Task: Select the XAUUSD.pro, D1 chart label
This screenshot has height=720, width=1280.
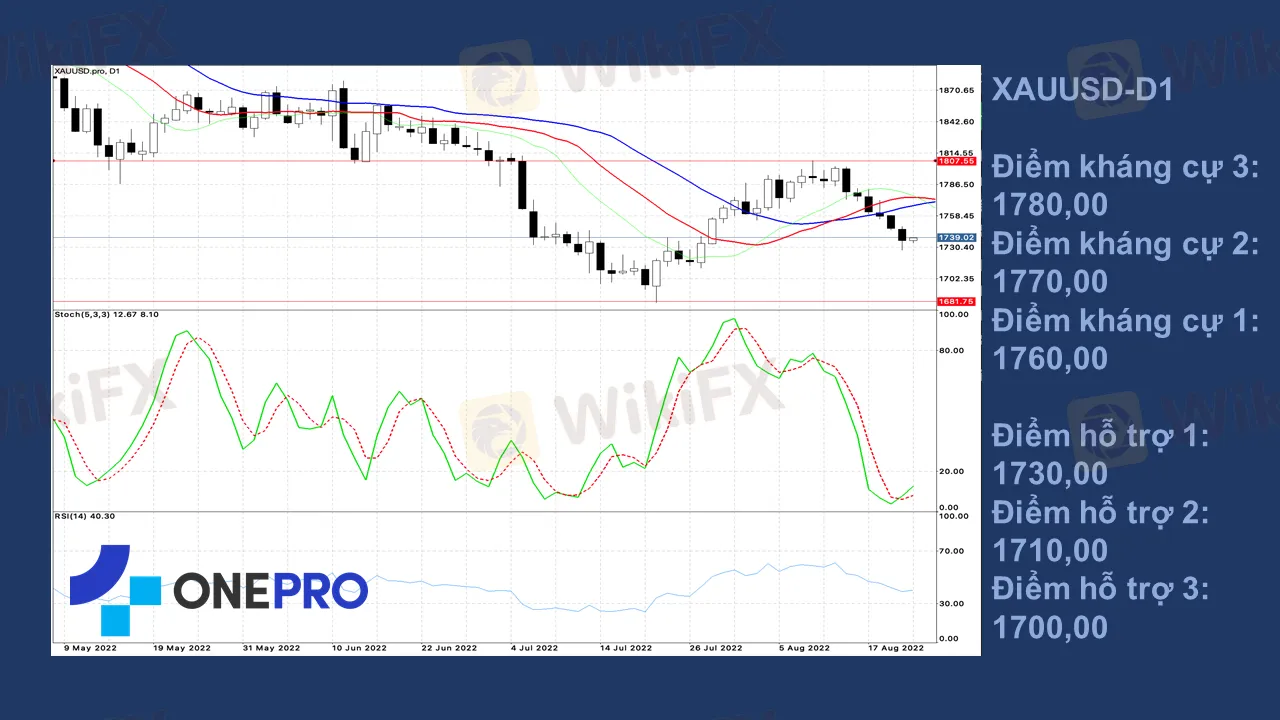Action: pyautogui.click(x=87, y=71)
